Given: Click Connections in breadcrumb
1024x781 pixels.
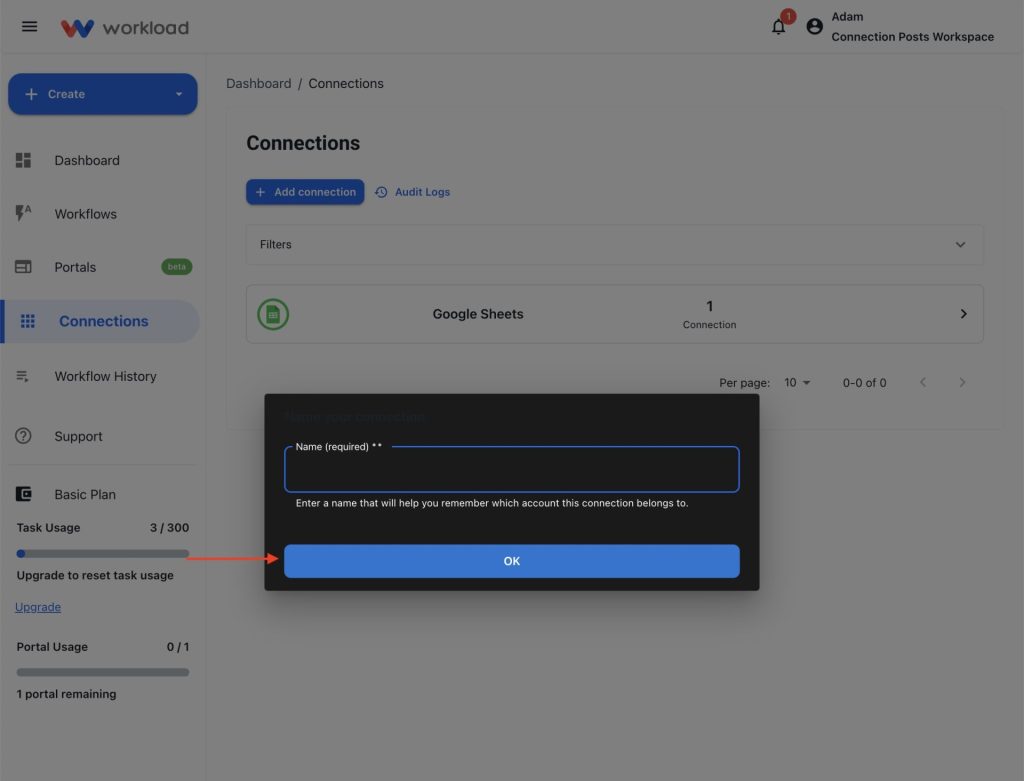Looking at the screenshot, I should 345,84.
